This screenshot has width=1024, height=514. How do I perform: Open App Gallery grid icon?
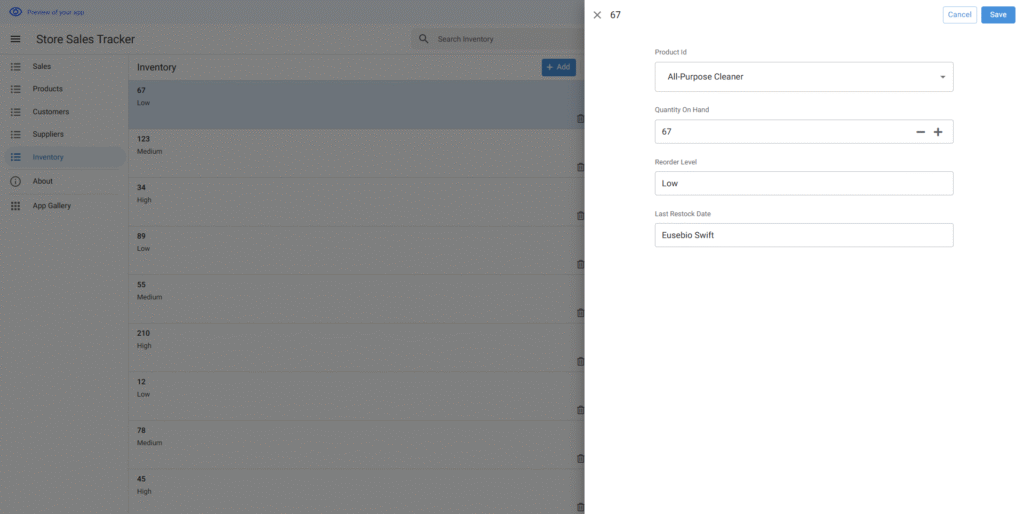pos(15,206)
